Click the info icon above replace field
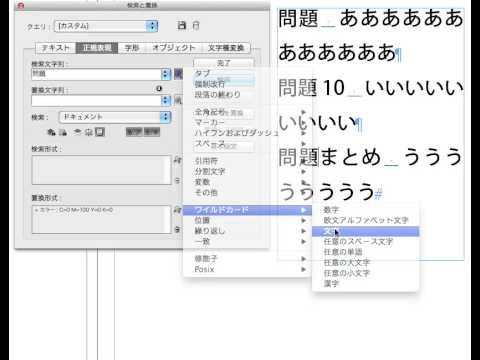The width and height of the screenshot is (480, 360). pos(159,88)
